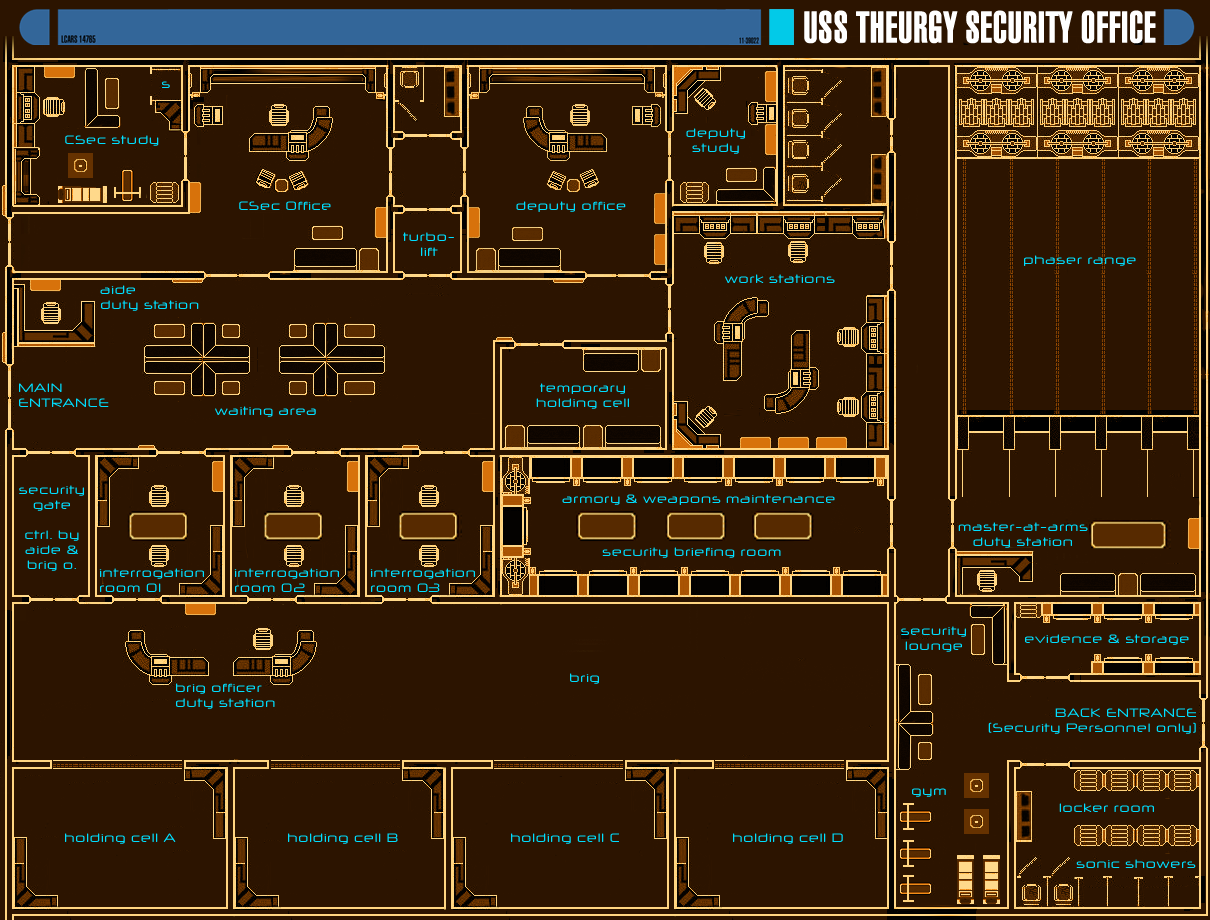1210x920 pixels.
Task: Click the "MAIN ENTRANCE" label
Action: coord(63,395)
